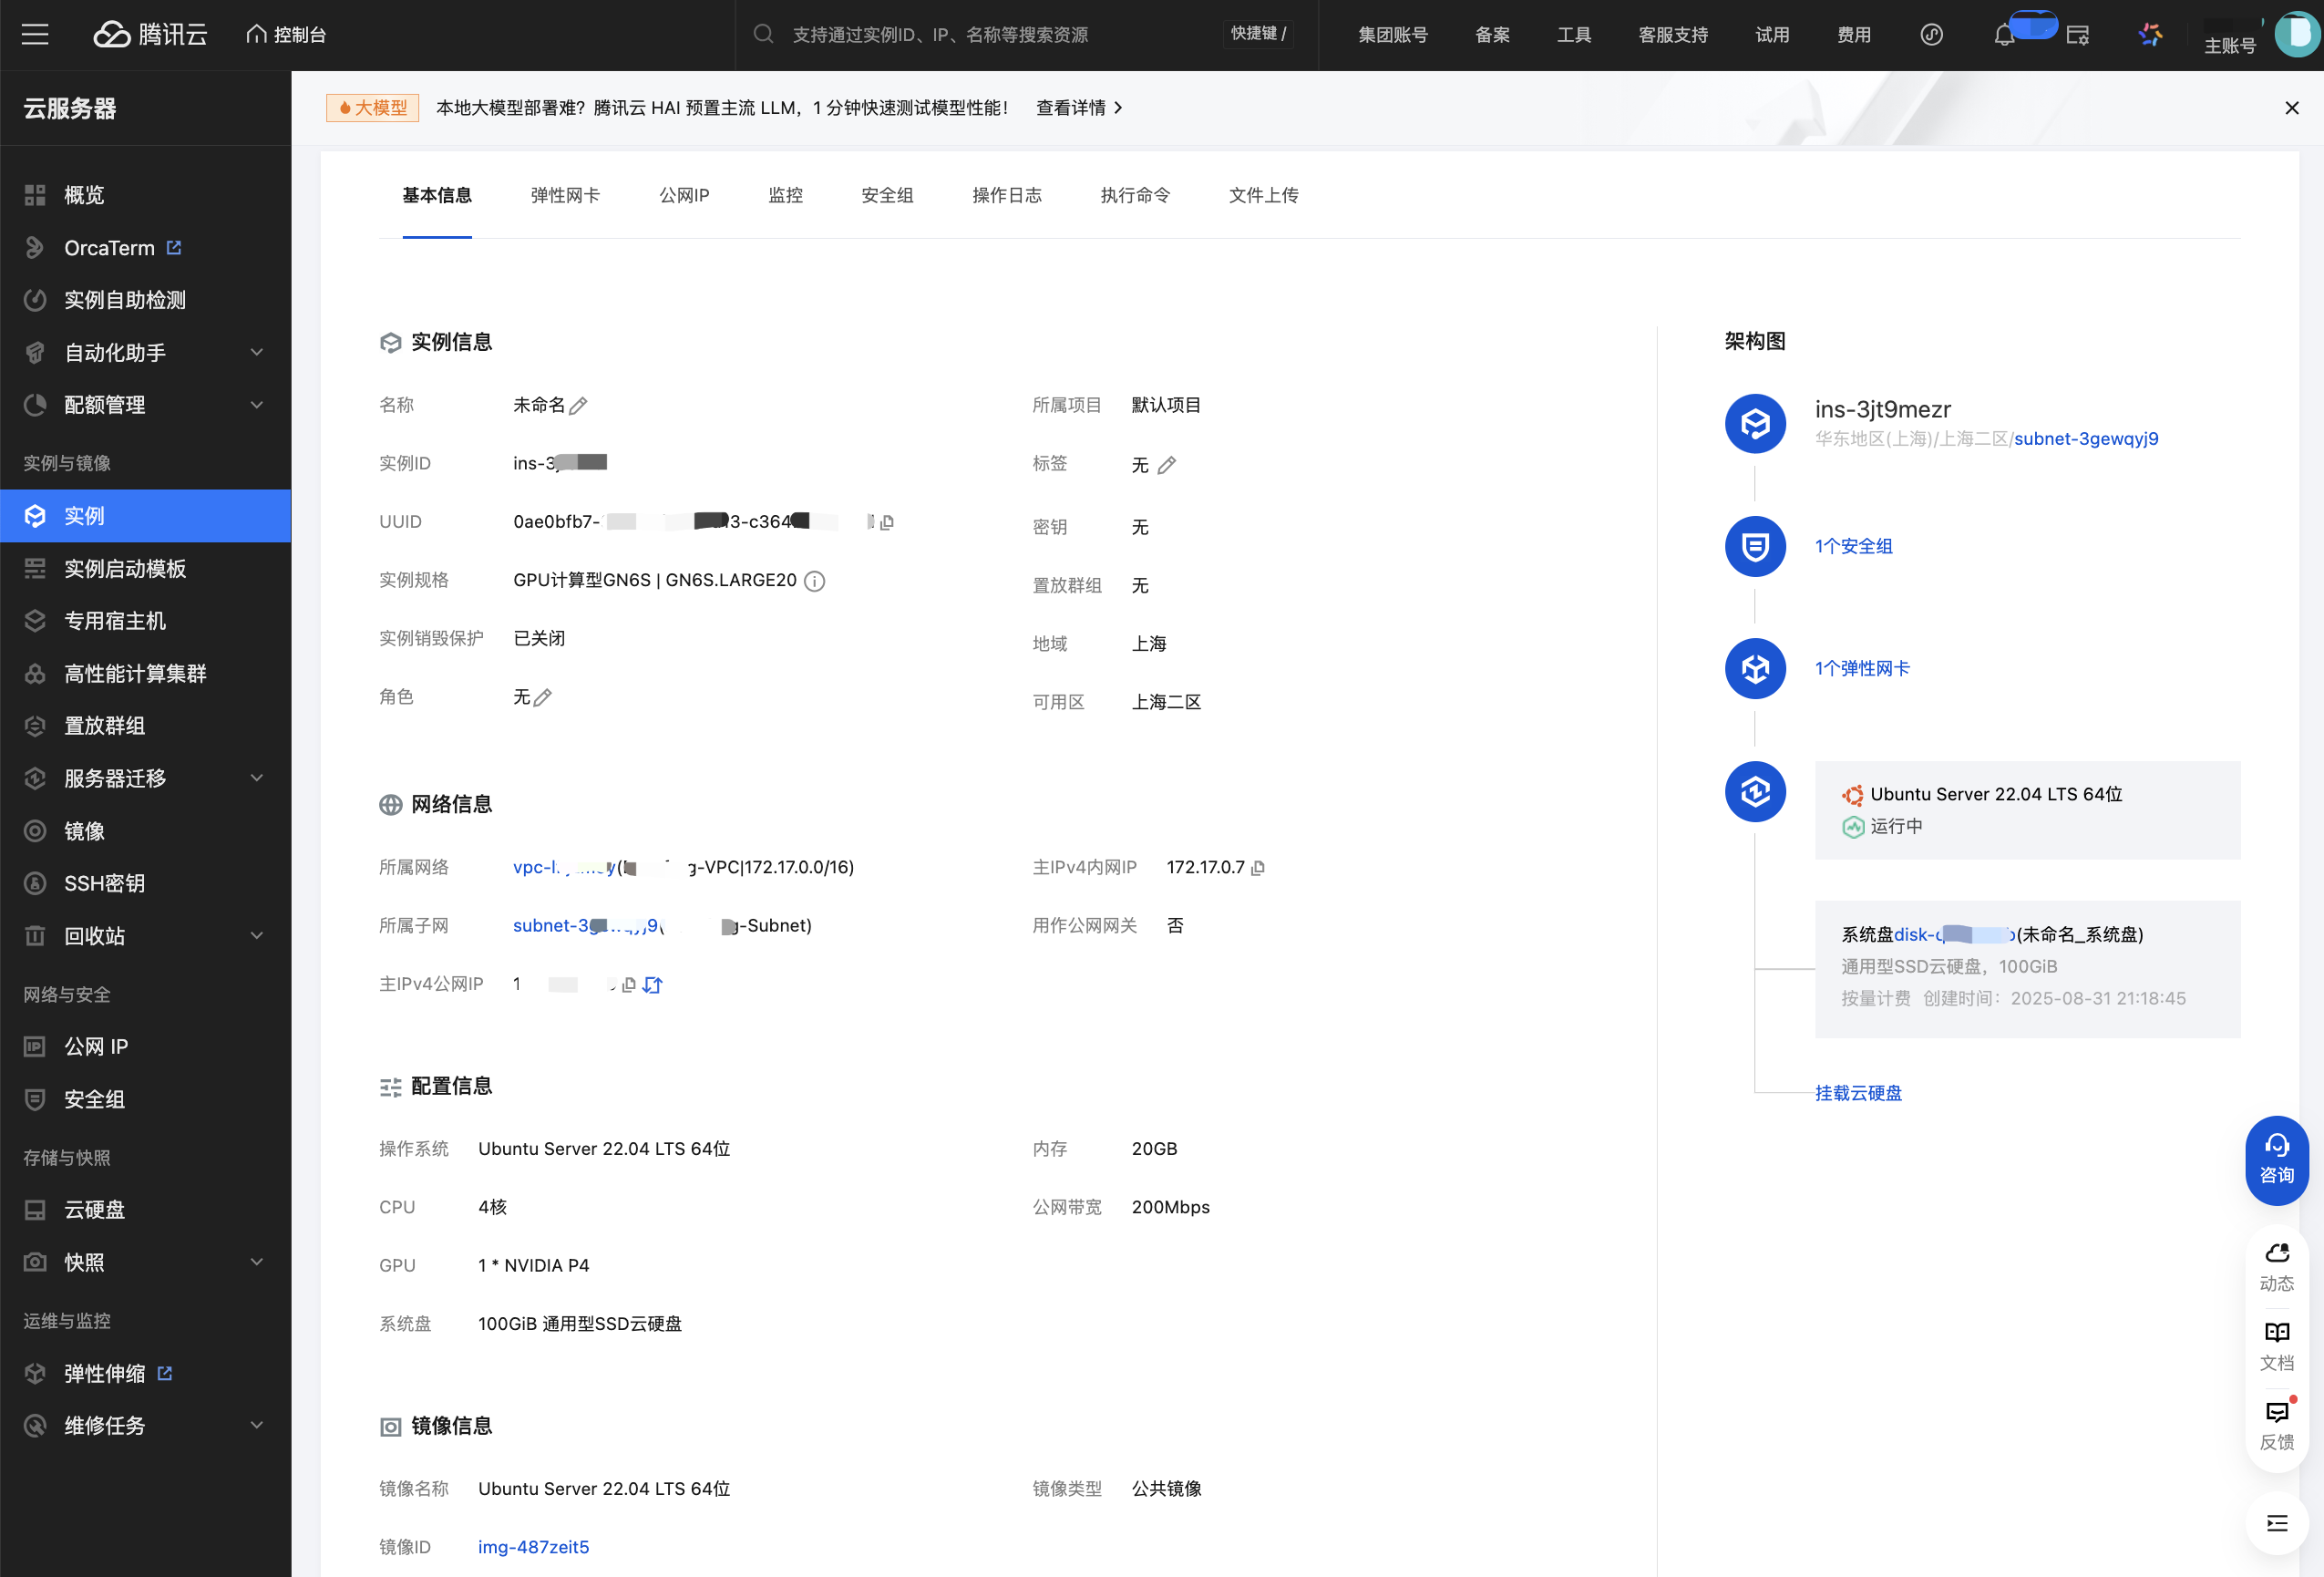Screen dimensions: 2324x1577
Task: Open the billing card icon in header
Action: point(2078,35)
